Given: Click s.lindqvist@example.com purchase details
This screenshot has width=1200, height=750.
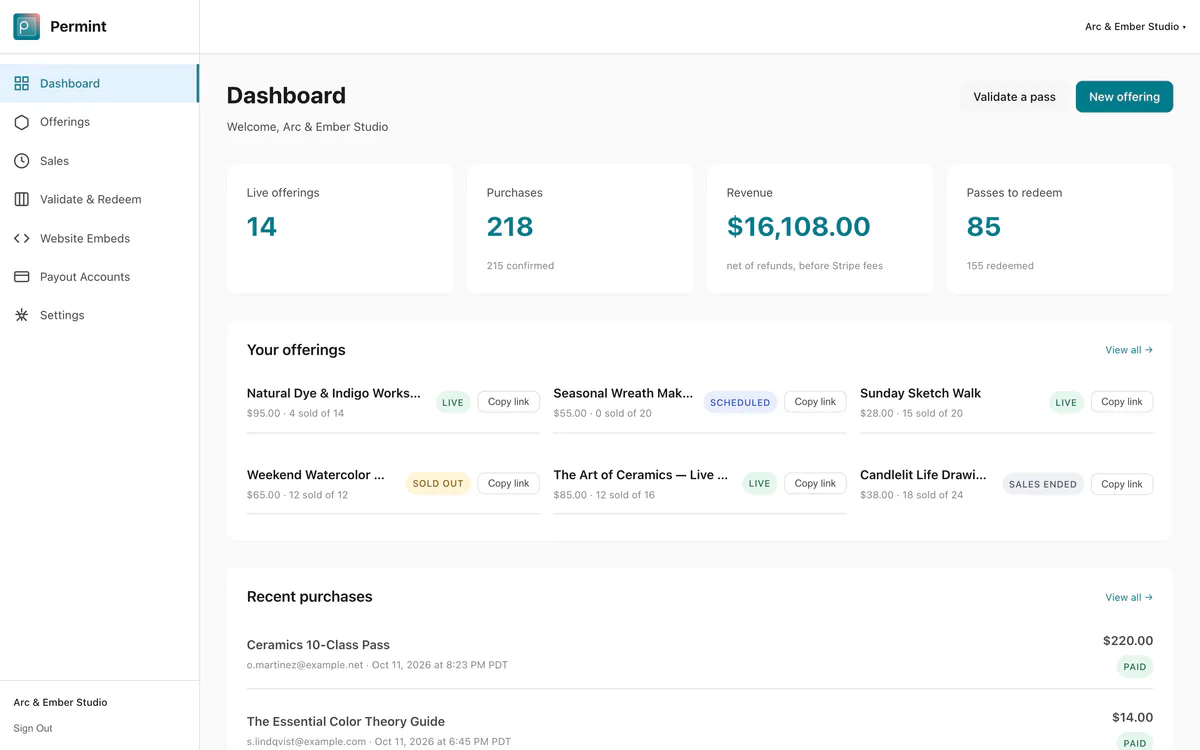Looking at the screenshot, I should pyautogui.click(x=379, y=742).
